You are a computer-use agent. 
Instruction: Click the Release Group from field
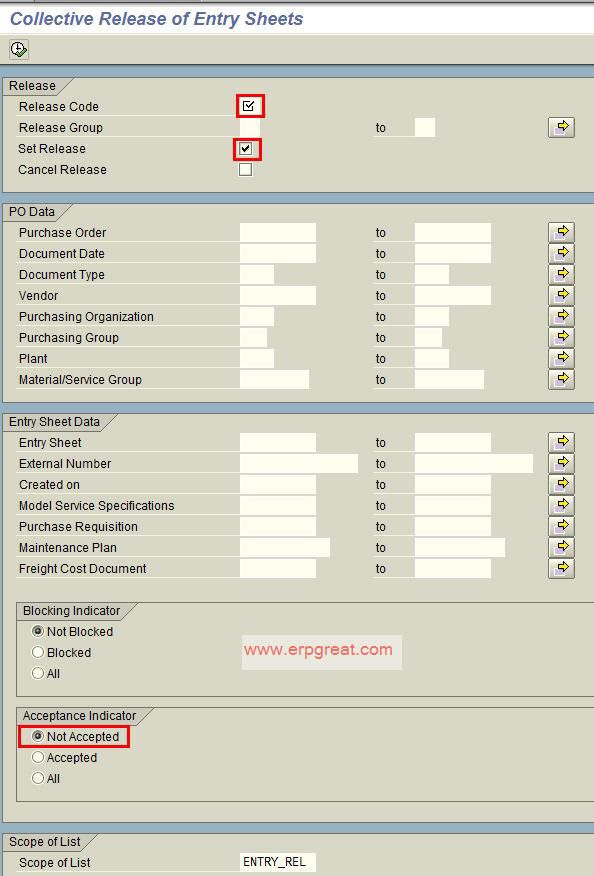click(250, 127)
